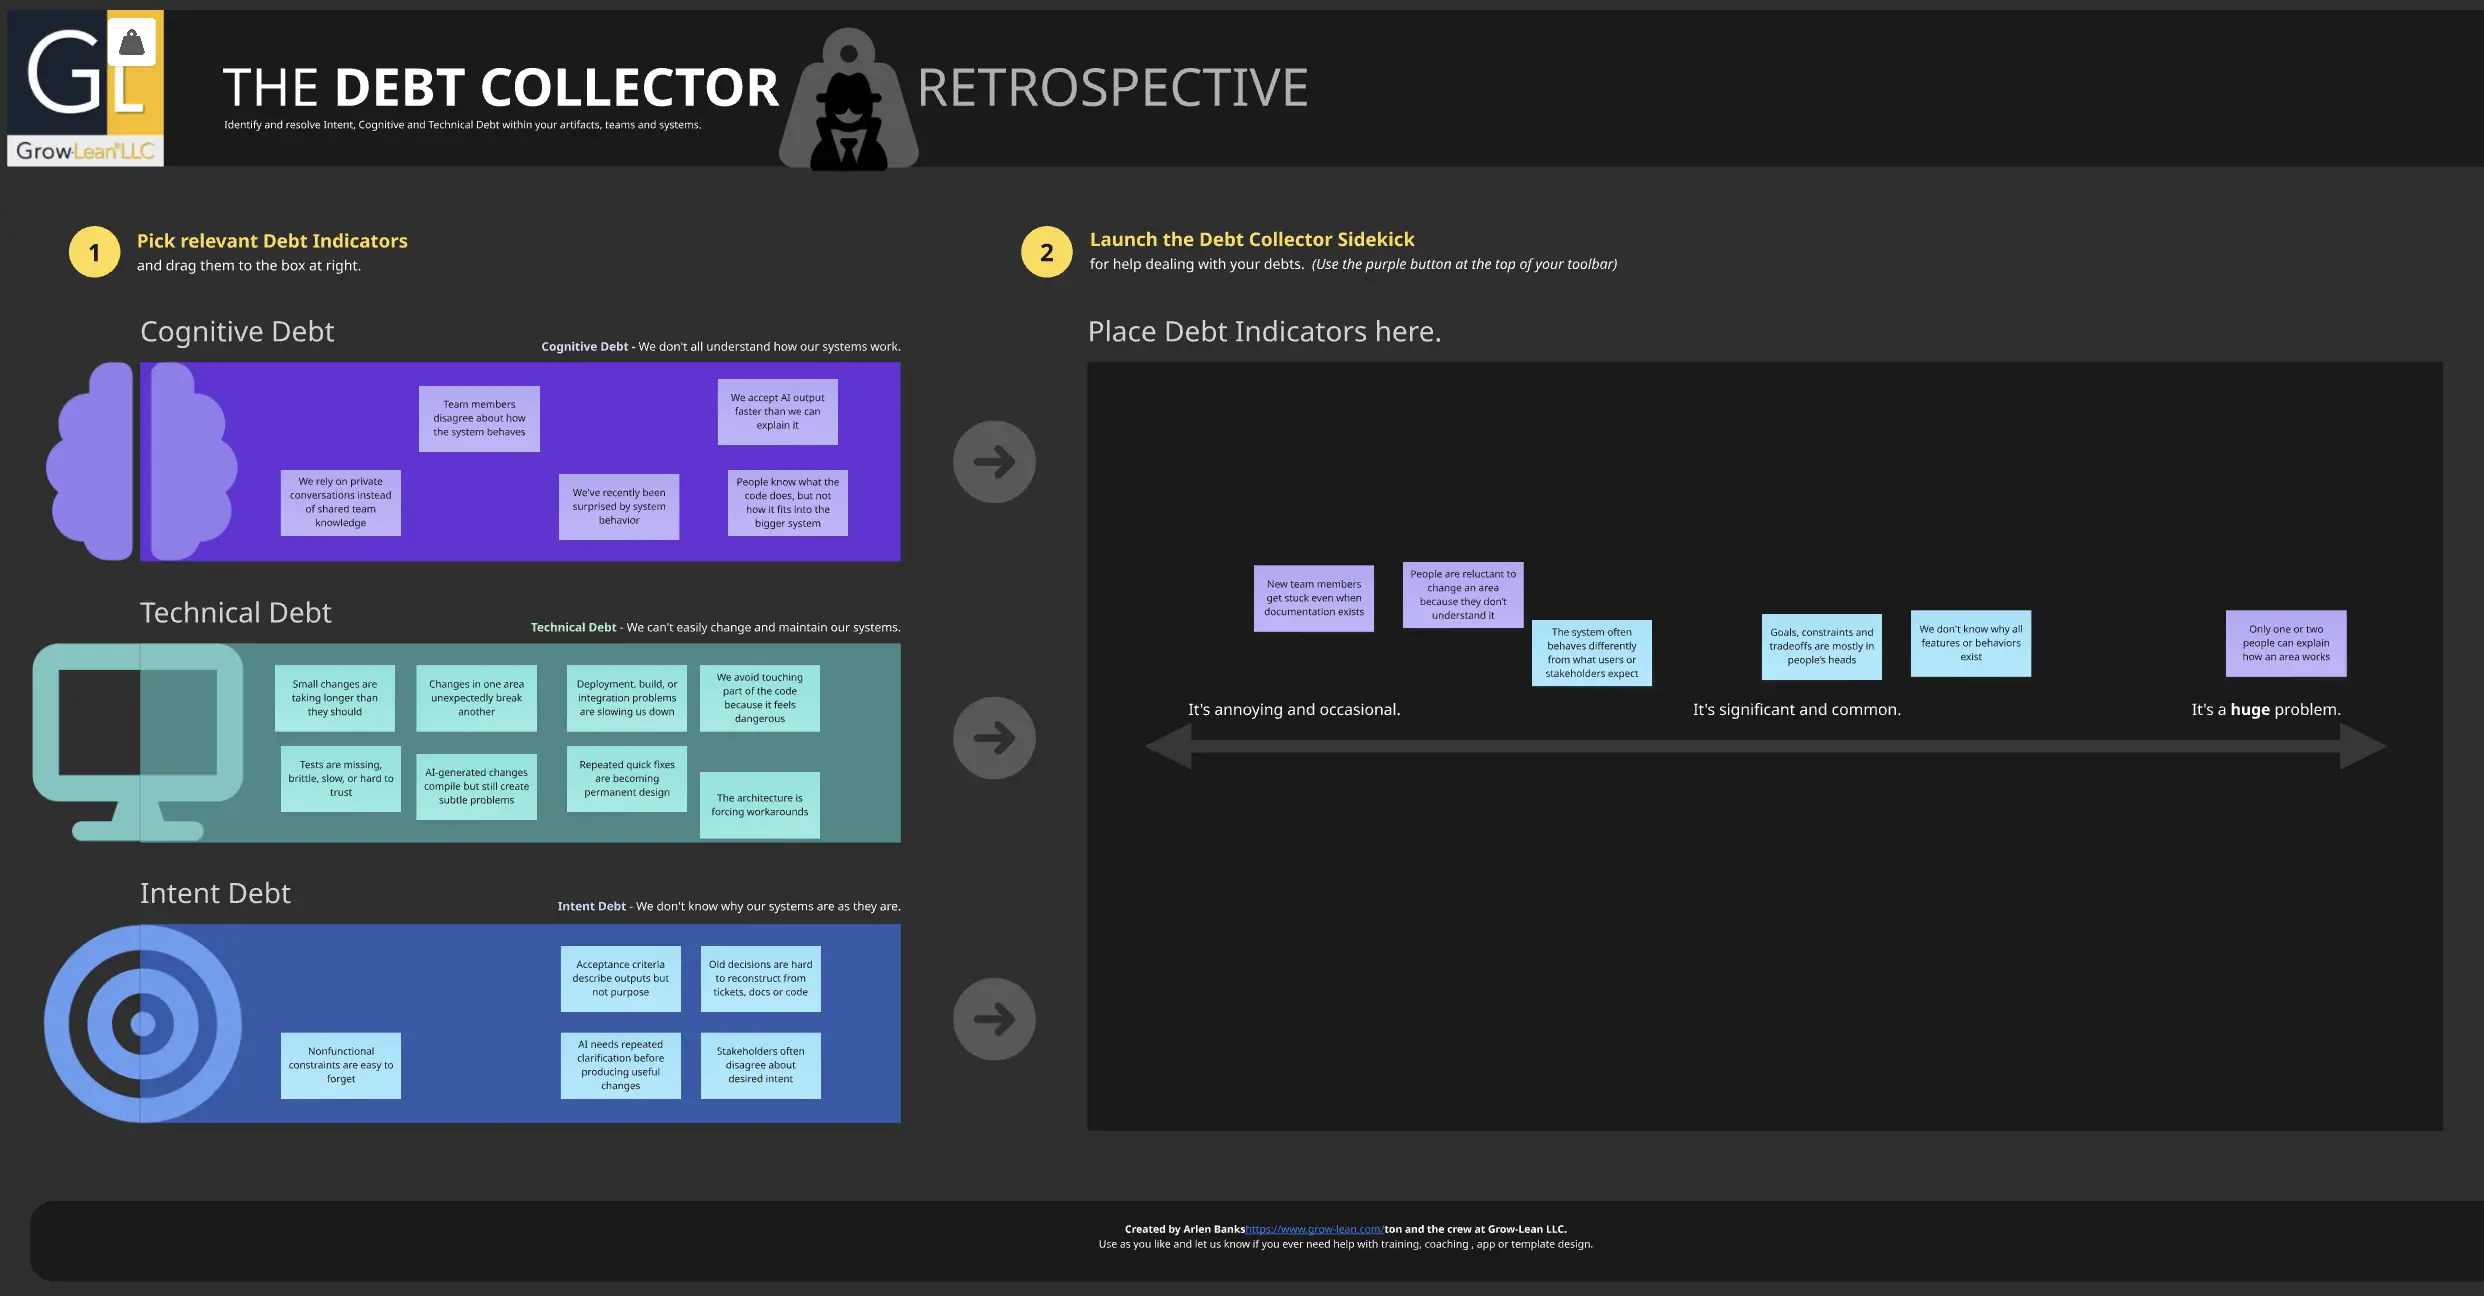Viewport: 2484px width, 1296px height.
Task: Select 'New team members get stuck' placed note
Action: coord(1314,599)
